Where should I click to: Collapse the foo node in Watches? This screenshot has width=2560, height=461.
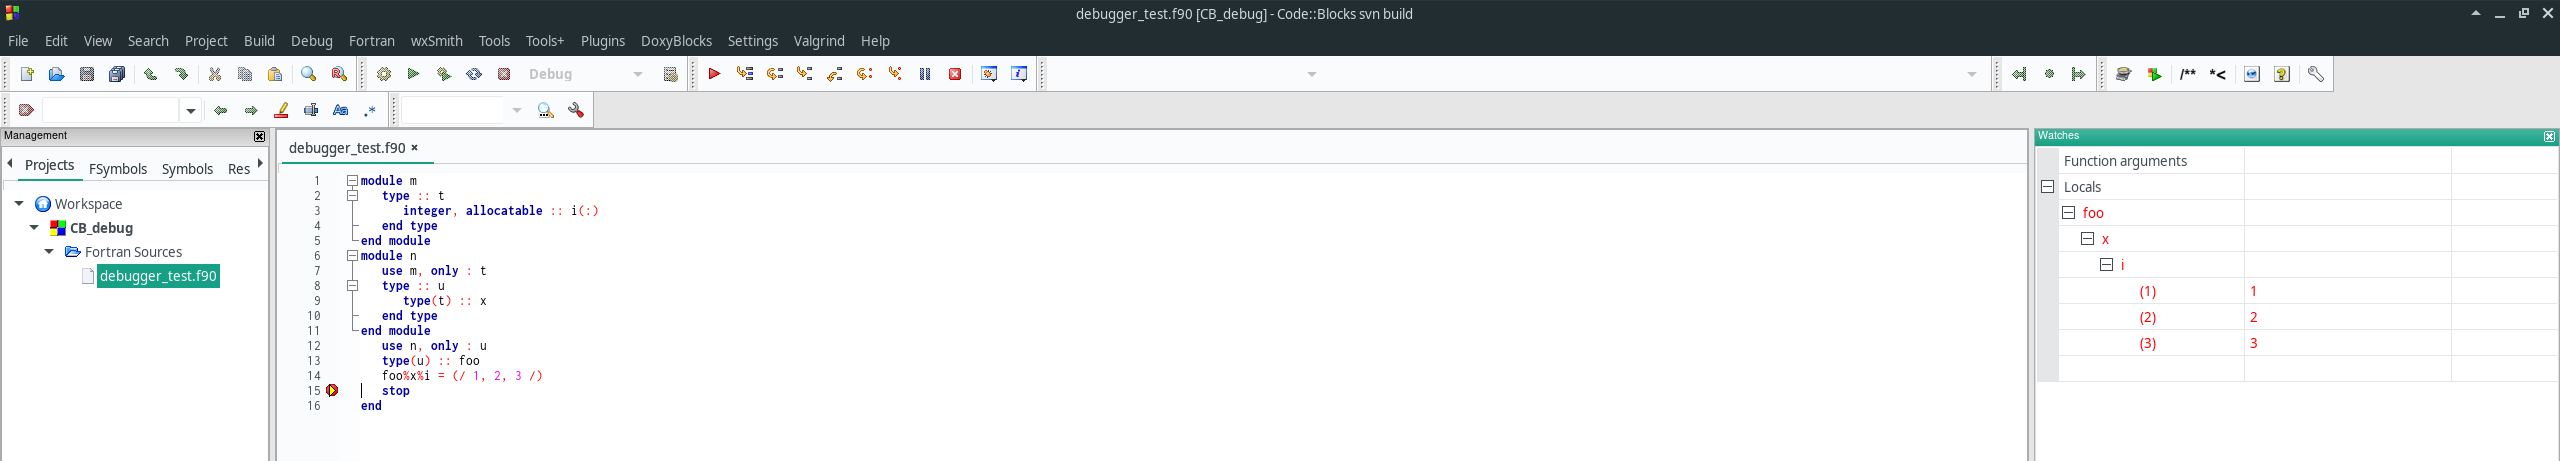(x=2068, y=213)
